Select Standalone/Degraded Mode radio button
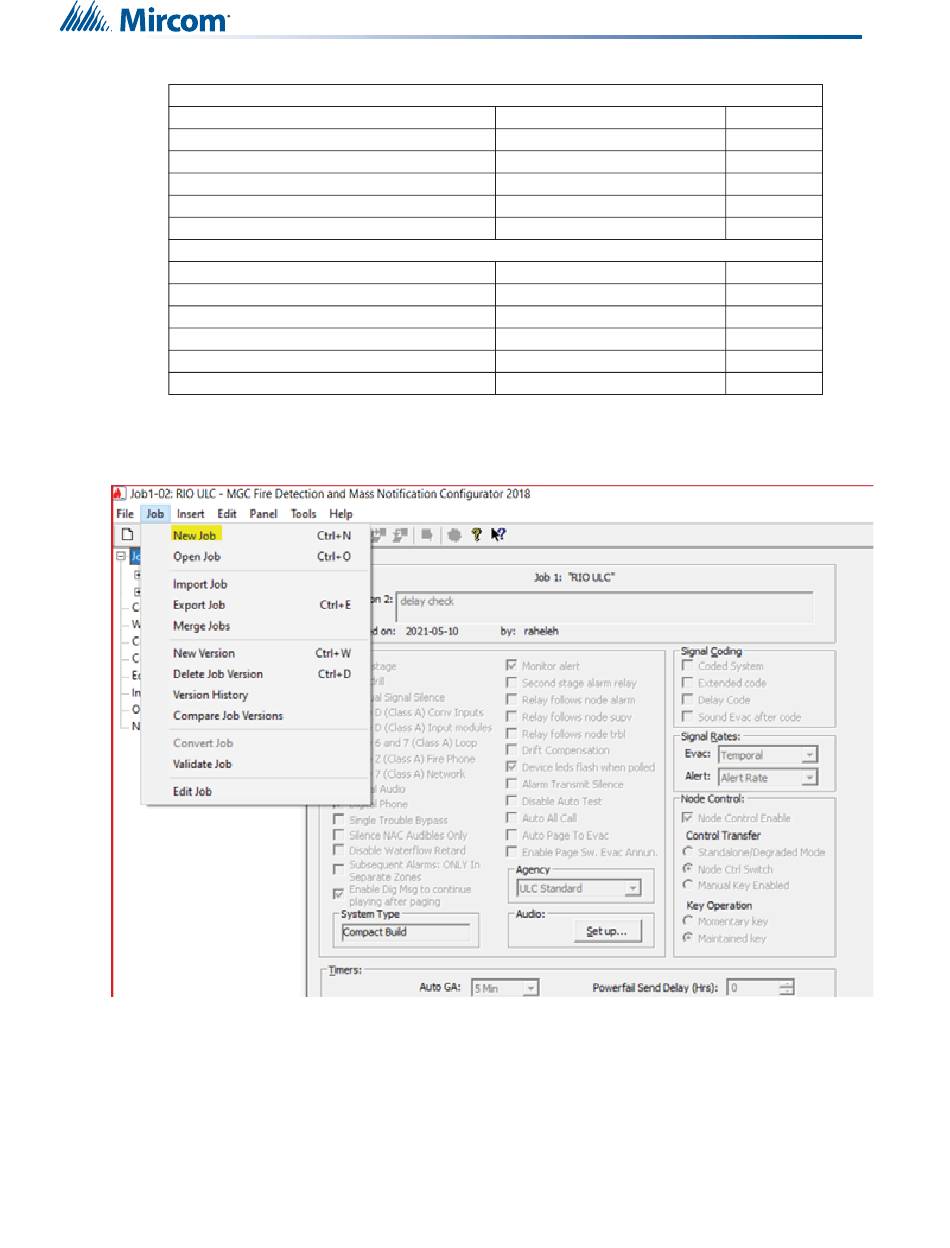Image resolution: width=950 pixels, height=1248 pixels. (x=687, y=852)
